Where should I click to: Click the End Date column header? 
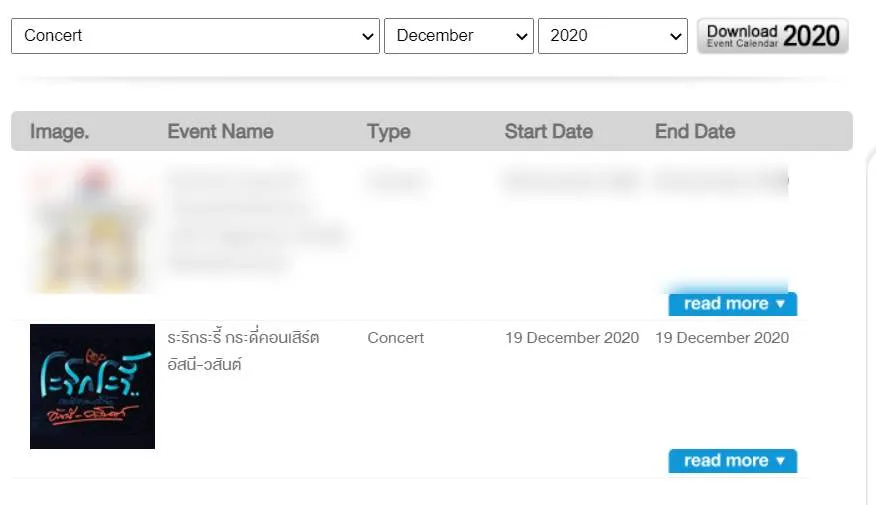pos(694,131)
